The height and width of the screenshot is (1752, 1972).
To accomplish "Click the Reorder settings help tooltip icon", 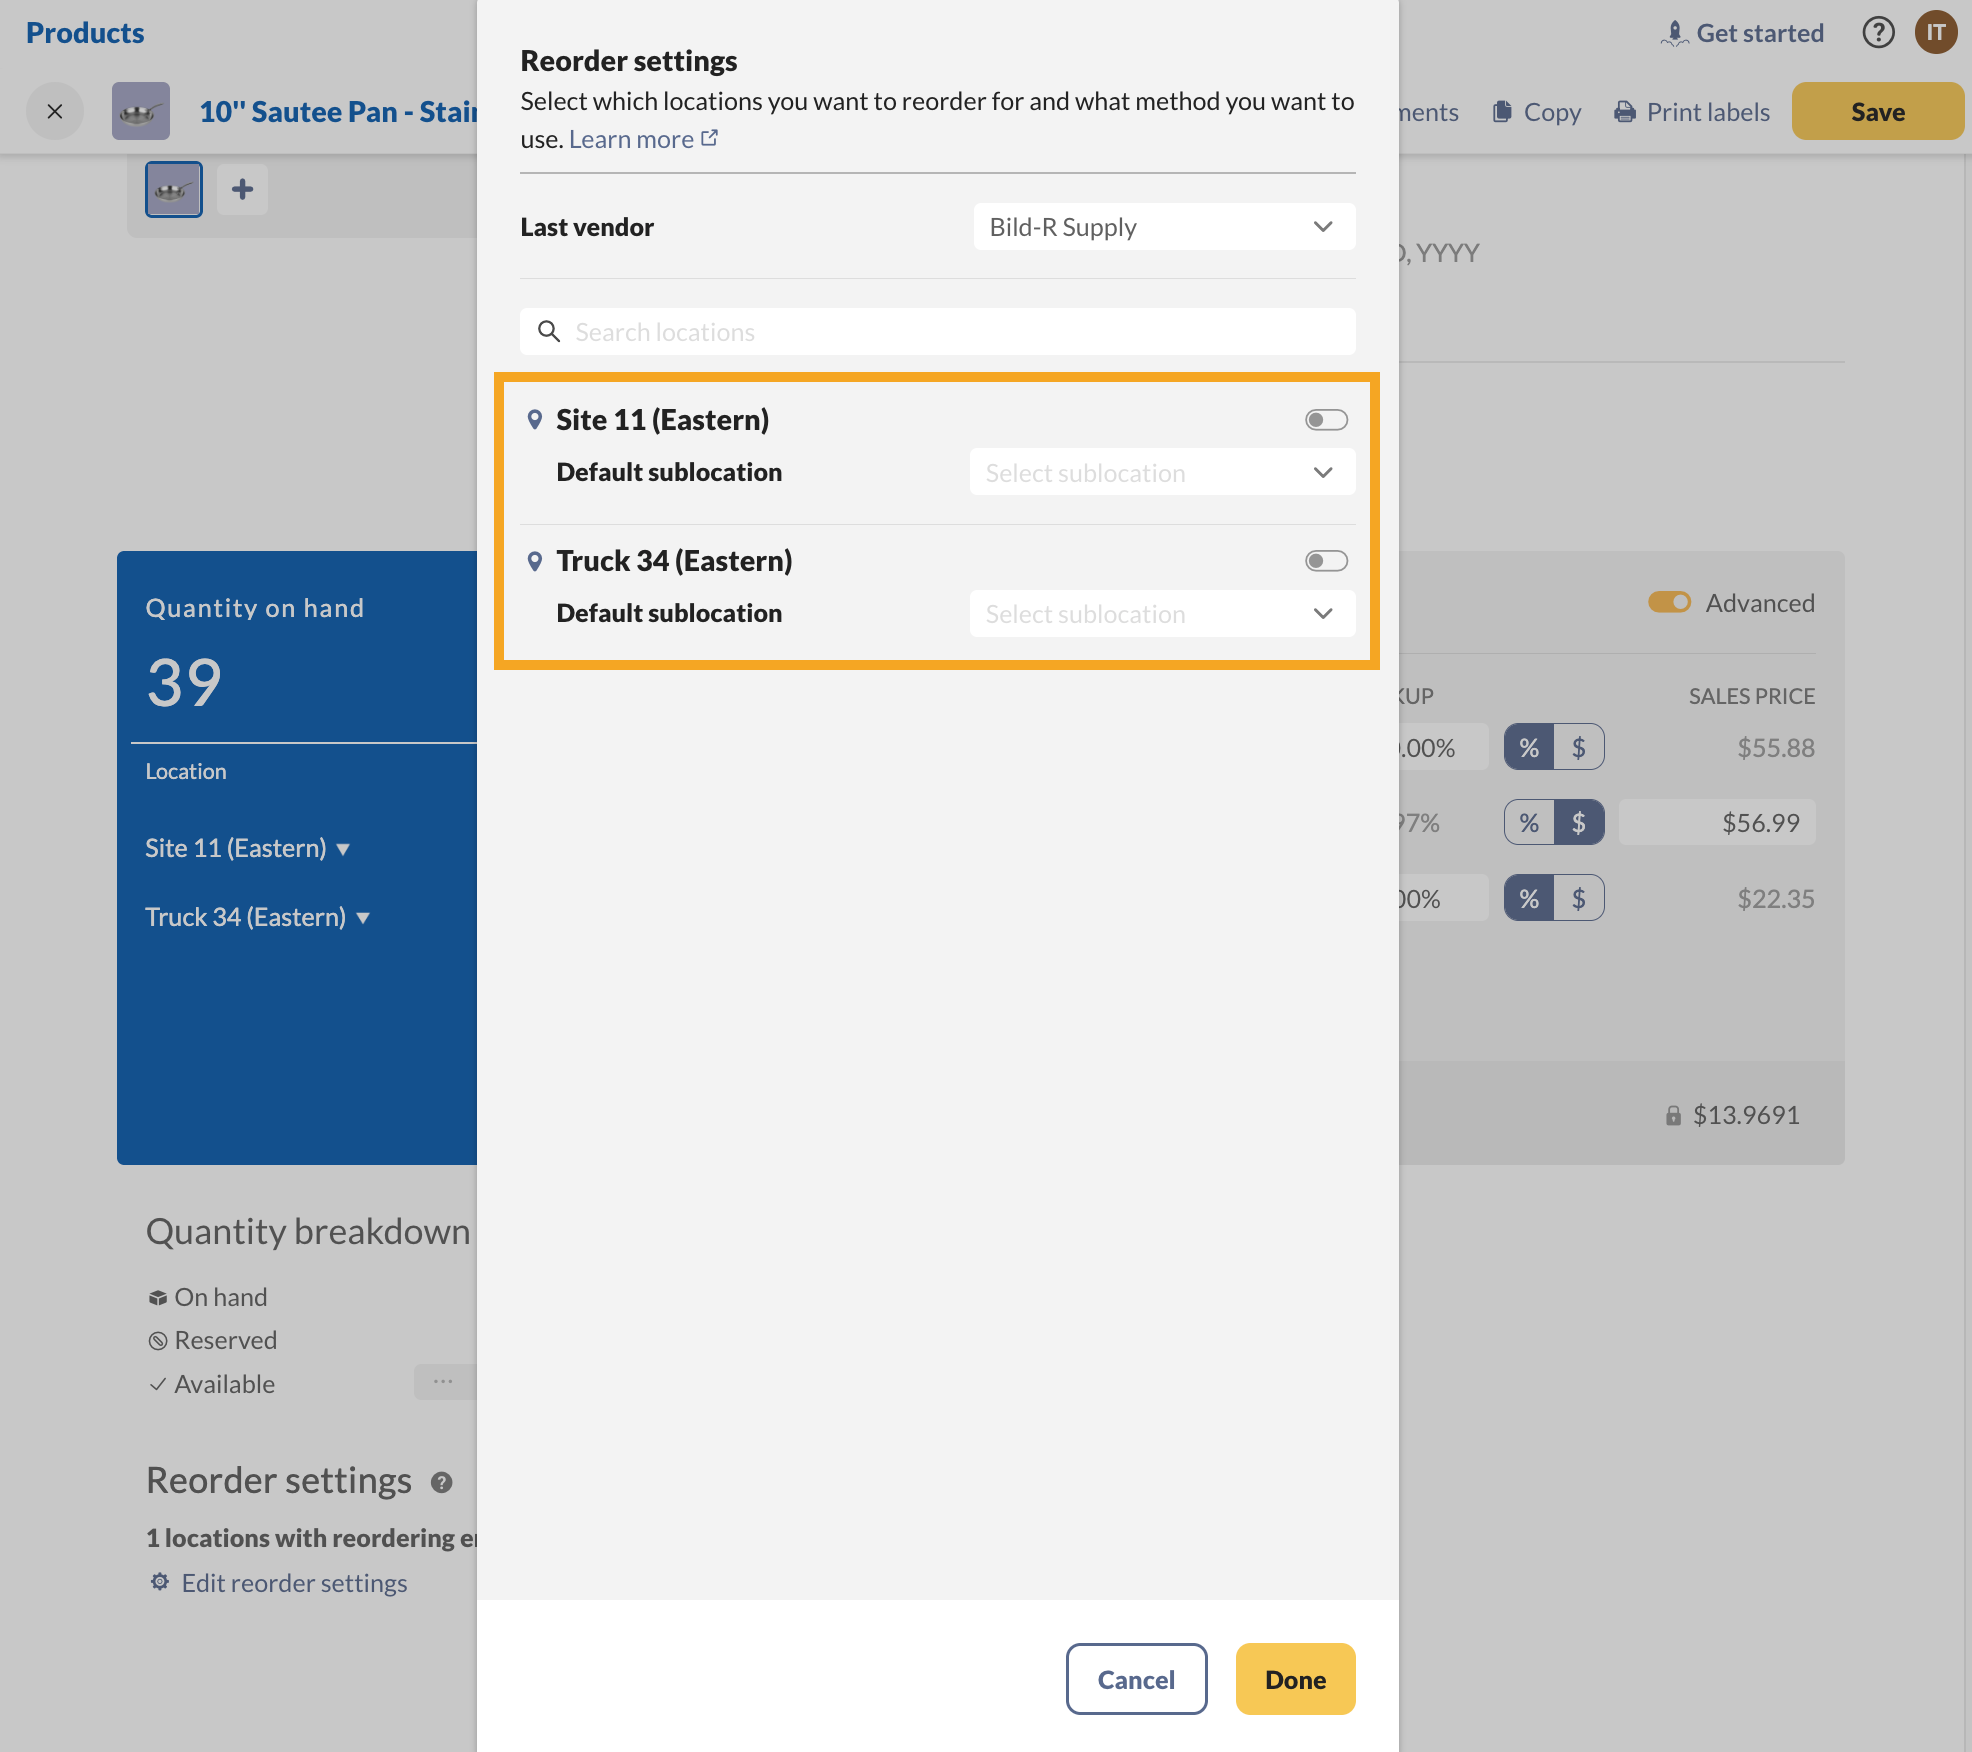I will (x=441, y=1482).
